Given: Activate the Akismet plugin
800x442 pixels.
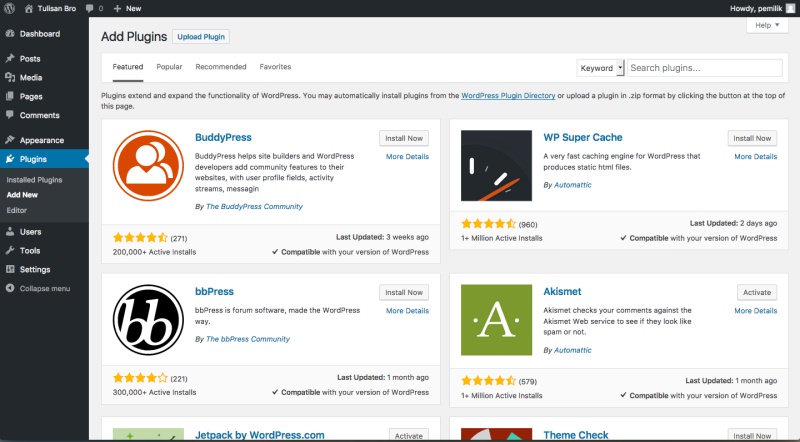Looking at the screenshot, I should click(x=757, y=292).
